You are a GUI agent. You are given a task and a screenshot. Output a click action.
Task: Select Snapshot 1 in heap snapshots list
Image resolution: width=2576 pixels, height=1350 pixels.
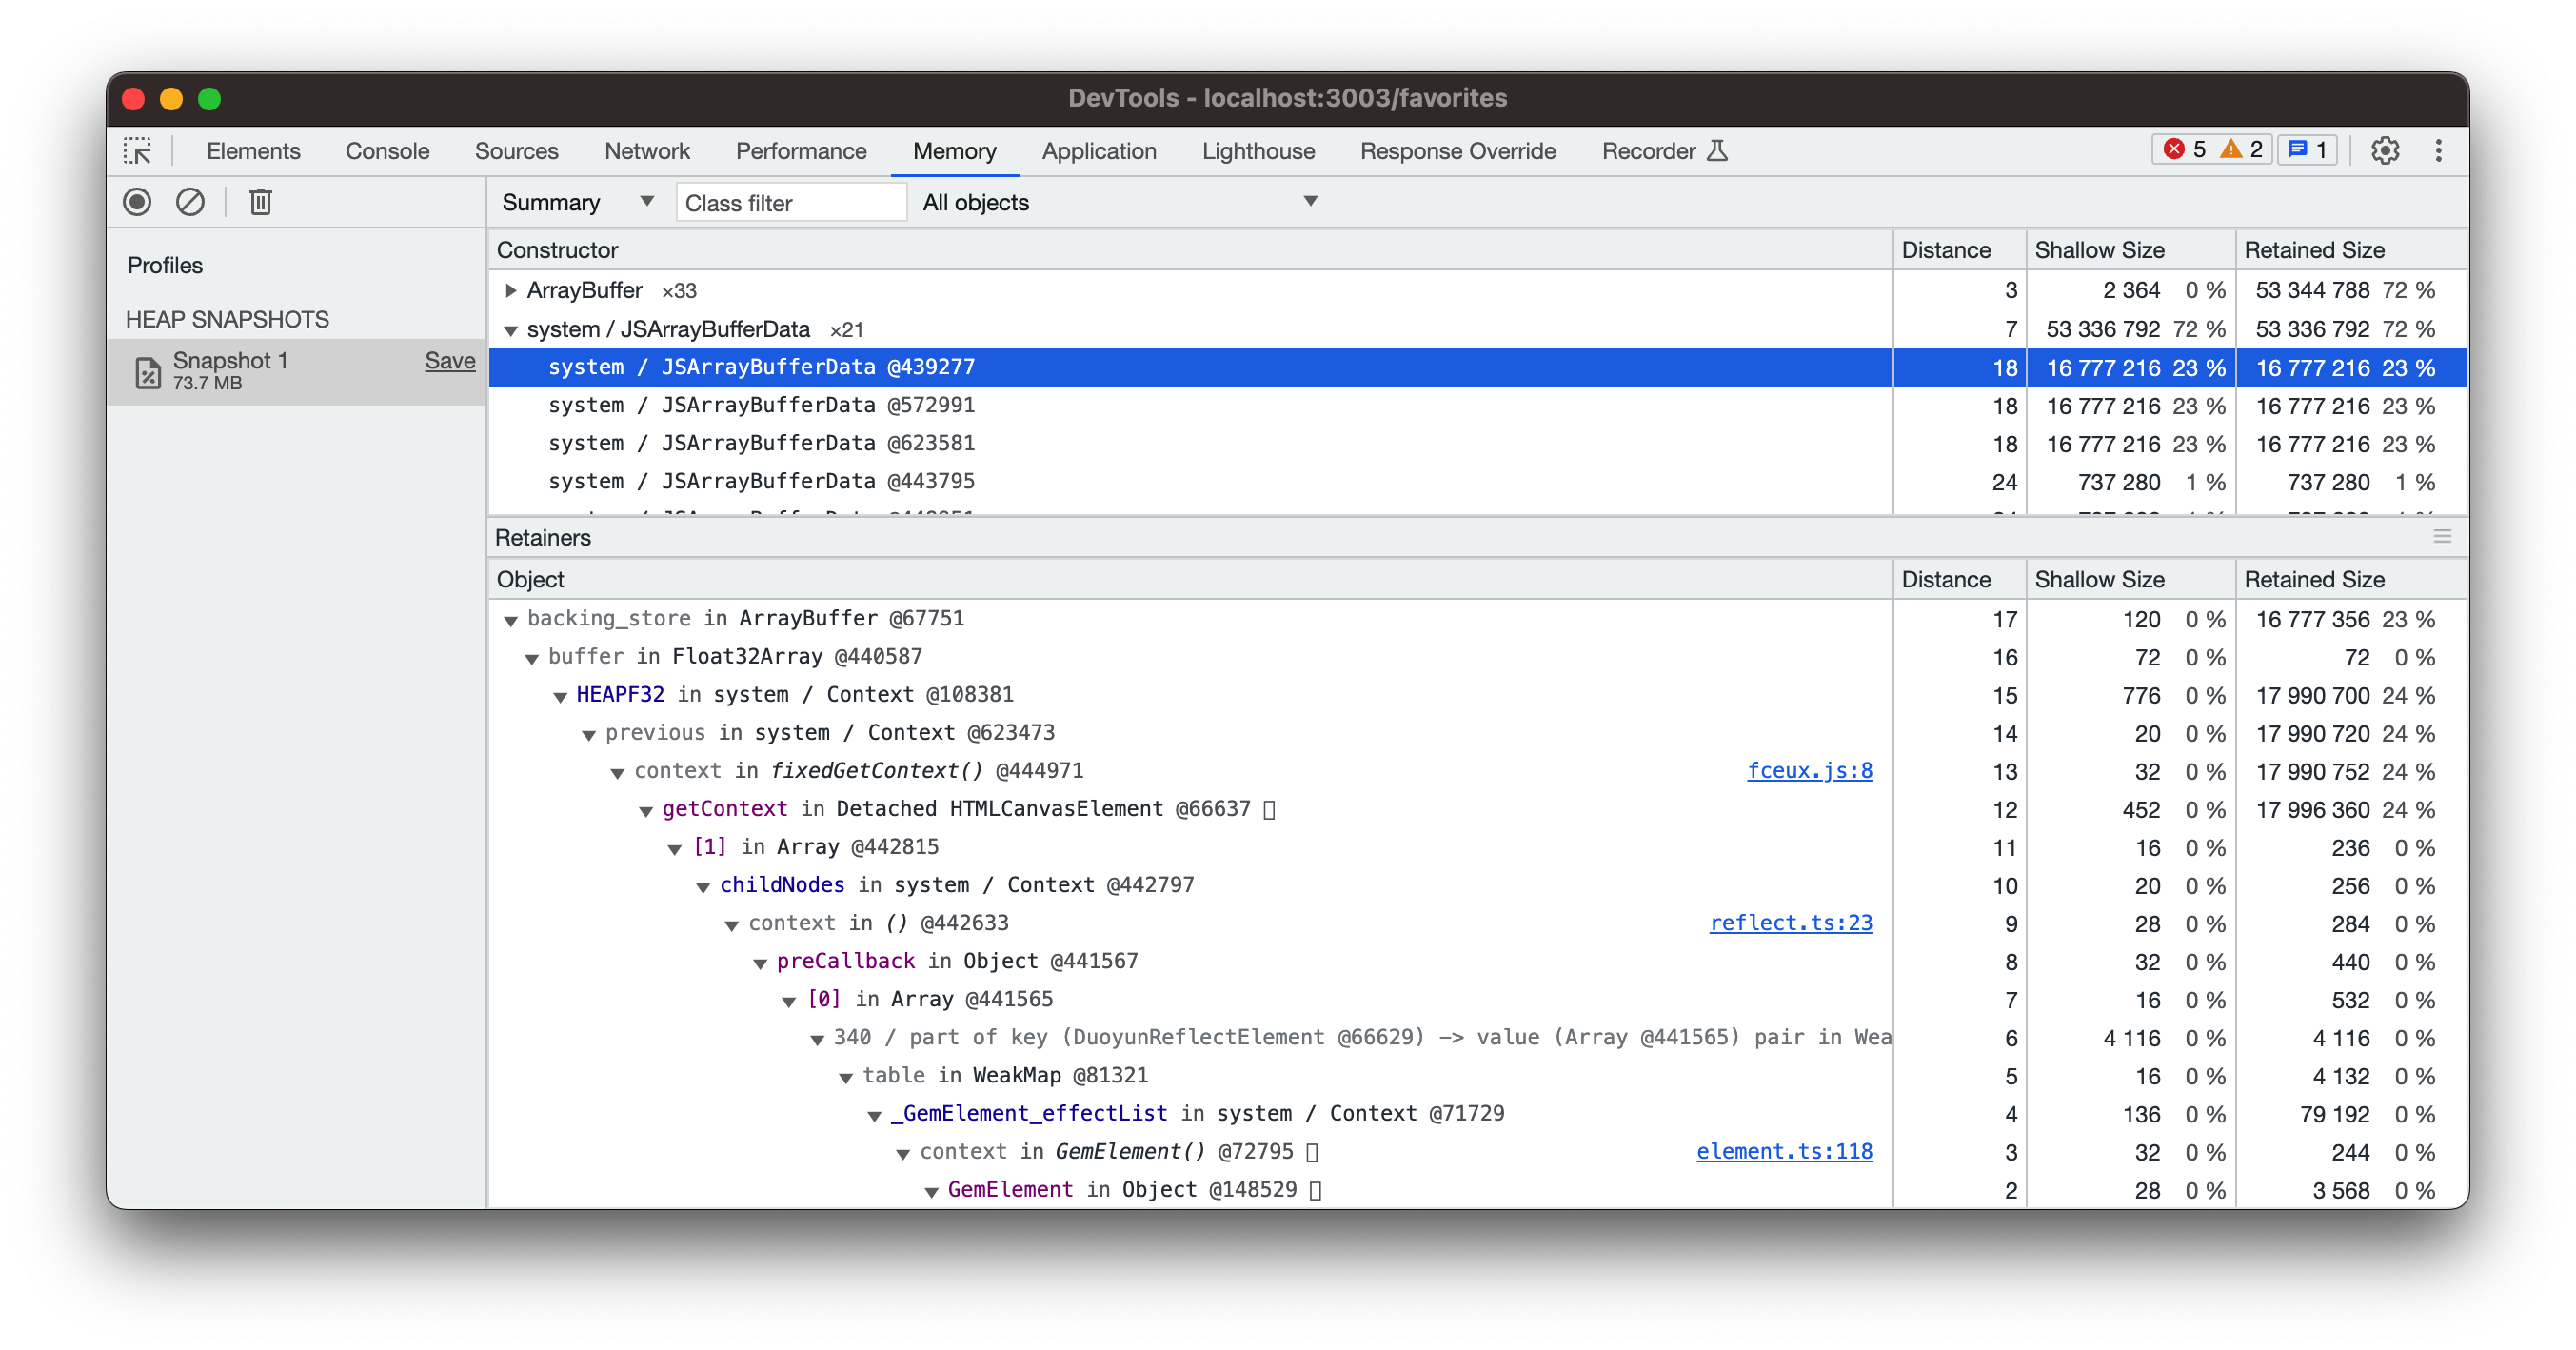click(x=297, y=371)
